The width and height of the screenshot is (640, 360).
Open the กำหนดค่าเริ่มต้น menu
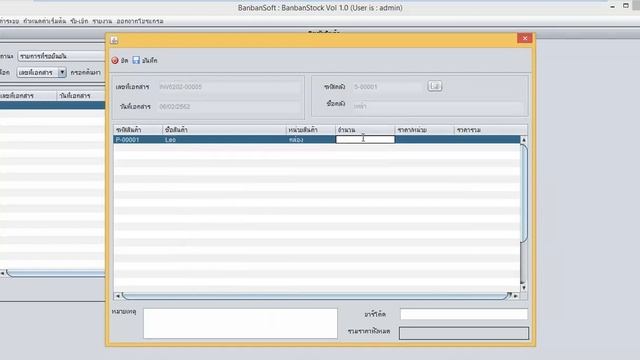point(44,21)
